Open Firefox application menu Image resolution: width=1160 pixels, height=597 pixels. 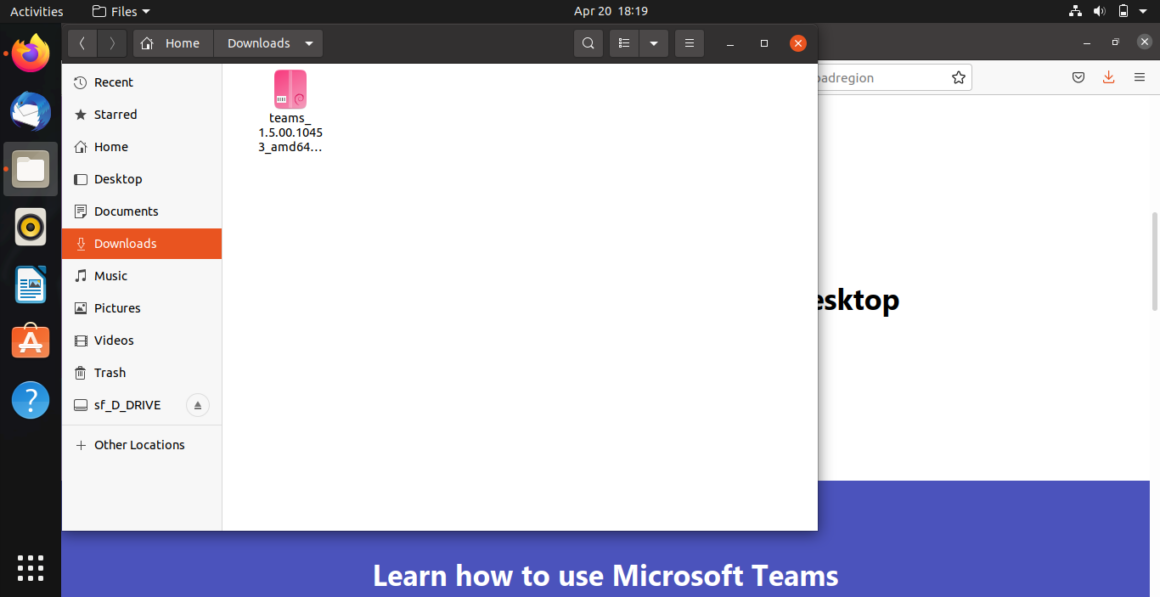[1139, 77]
